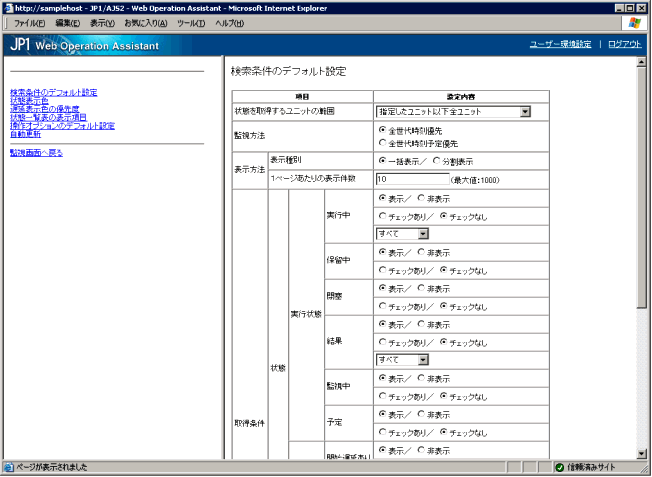Click the vertical scrollbar thumb

642,188
